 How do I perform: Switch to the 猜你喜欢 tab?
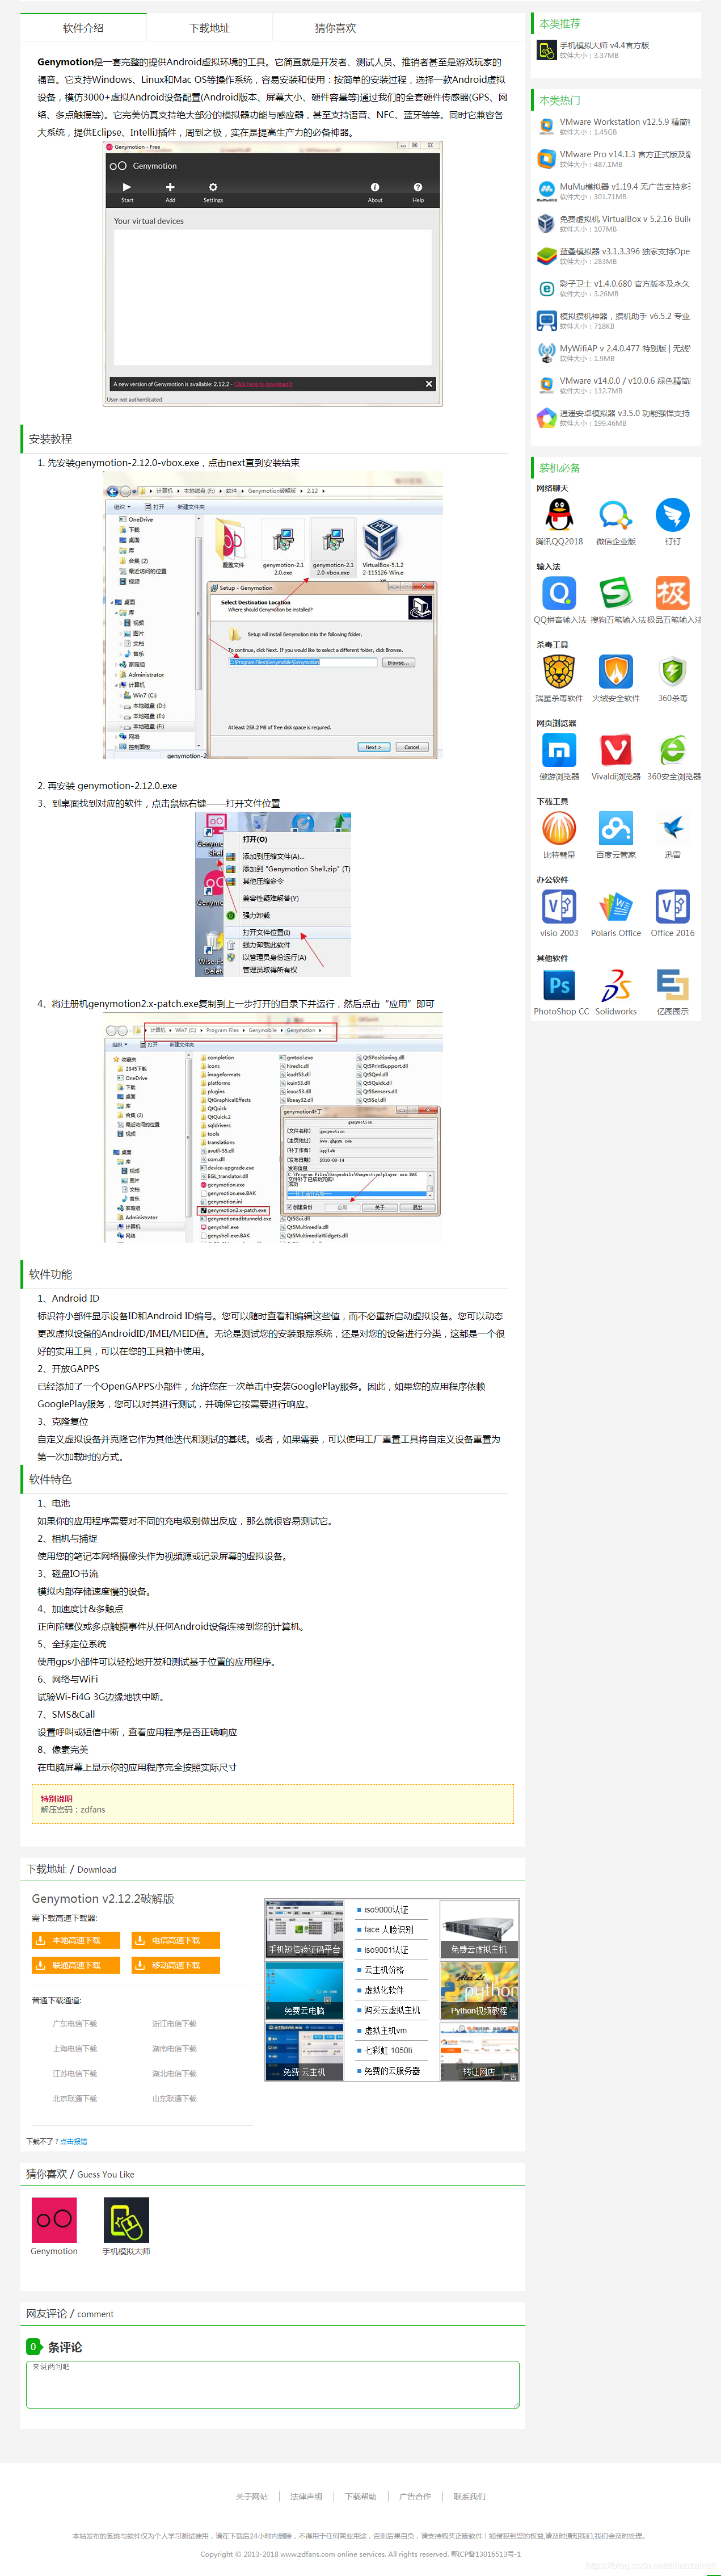pos(335,28)
